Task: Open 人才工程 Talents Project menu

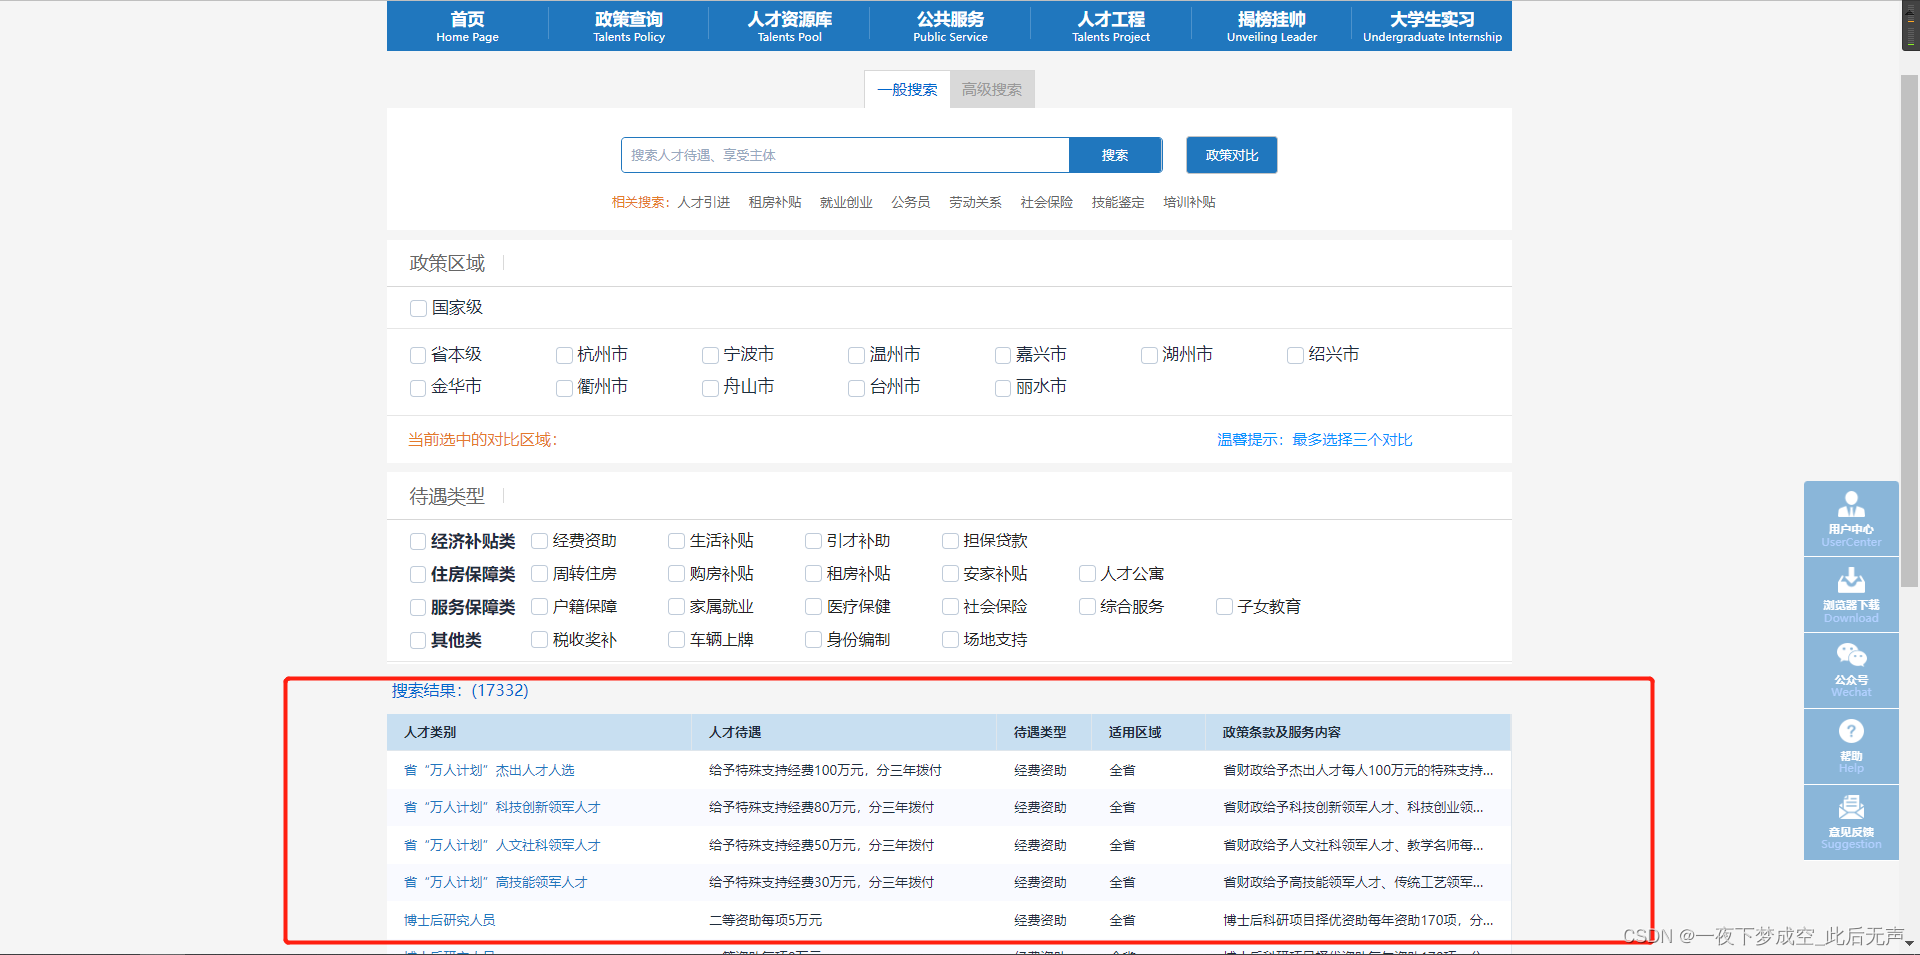Action: [x=1111, y=26]
